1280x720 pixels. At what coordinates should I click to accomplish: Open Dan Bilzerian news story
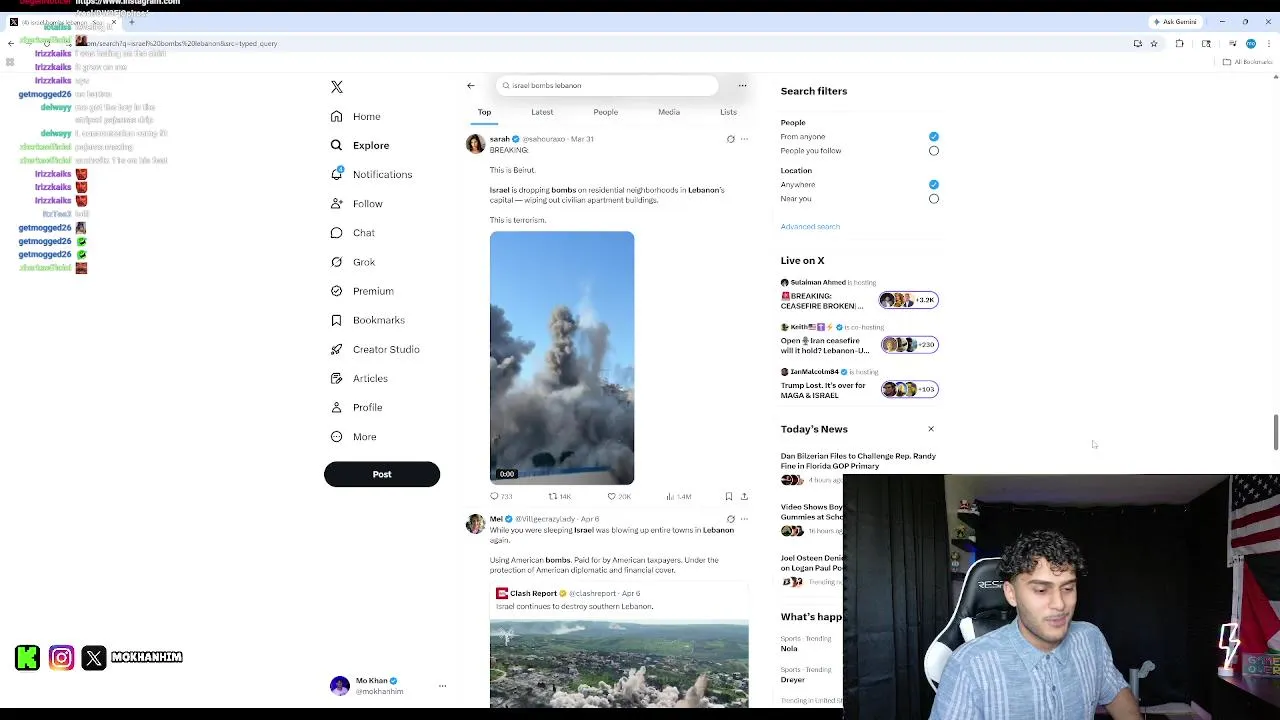pos(859,461)
